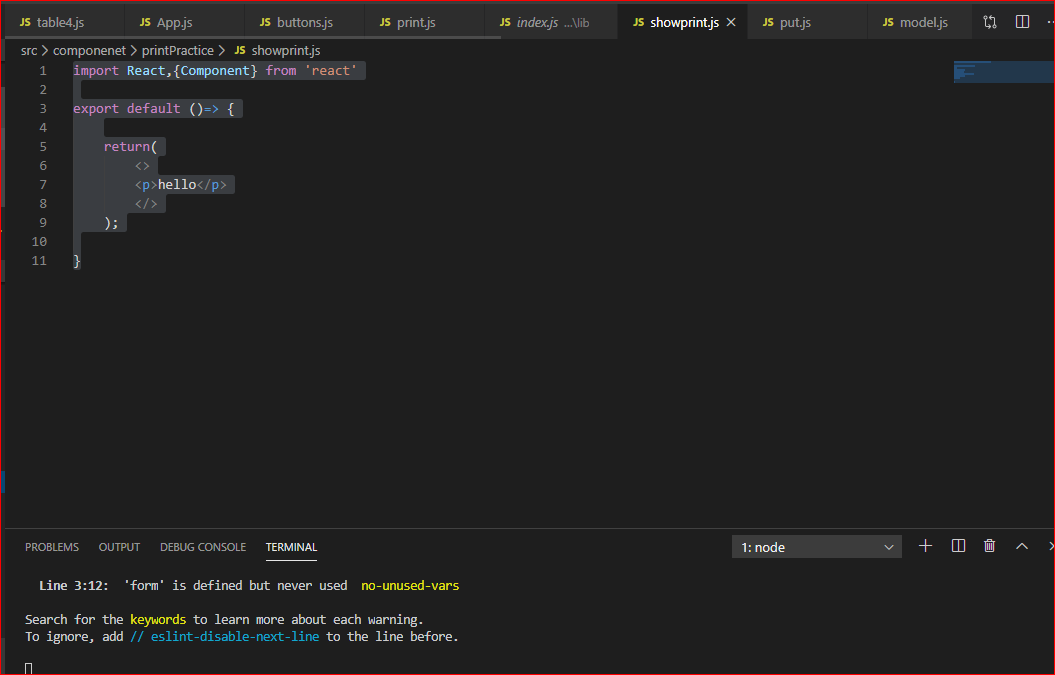Create a new terminal with plus icon
Image resolution: width=1055 pixels, height=675 pixels.
pos(925,546)
